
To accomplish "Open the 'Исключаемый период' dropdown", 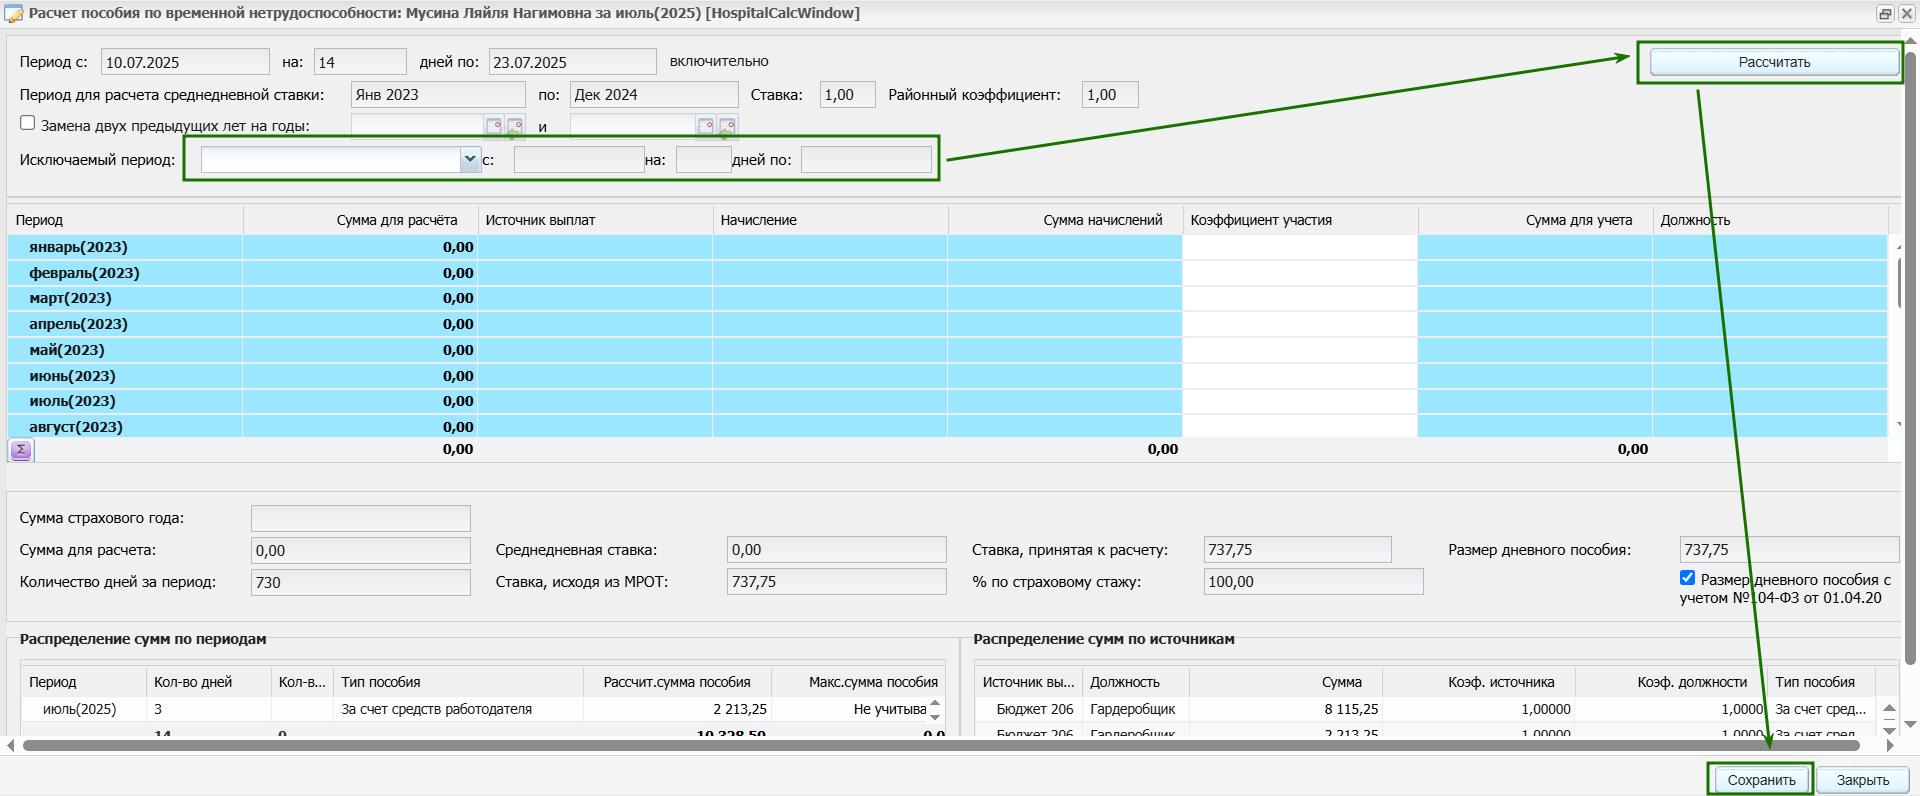I will 470,159.
